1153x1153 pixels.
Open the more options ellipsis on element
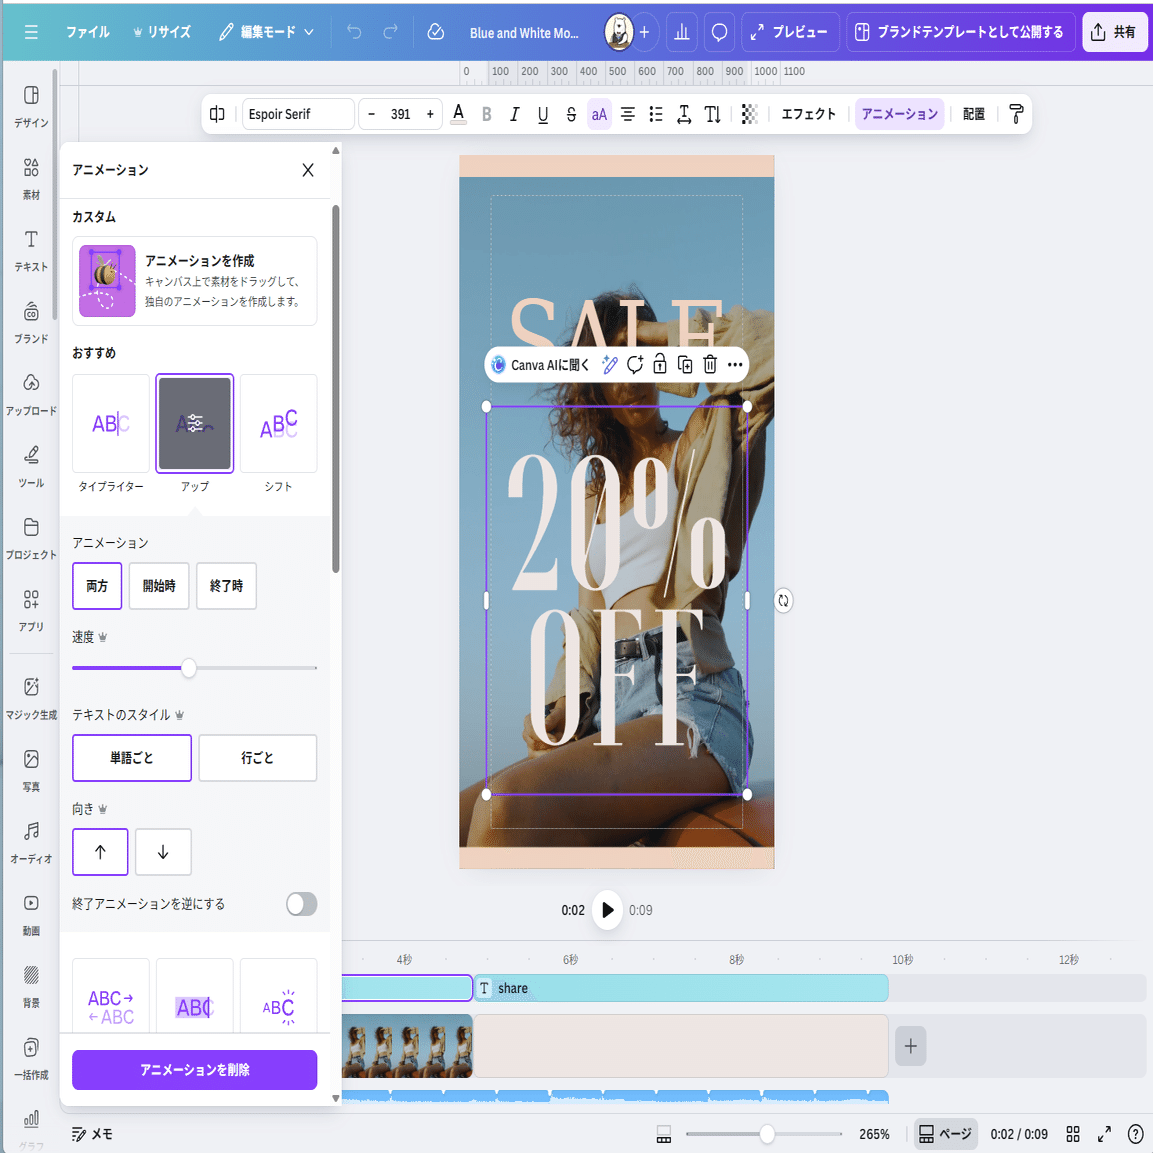tap(735, 364)
